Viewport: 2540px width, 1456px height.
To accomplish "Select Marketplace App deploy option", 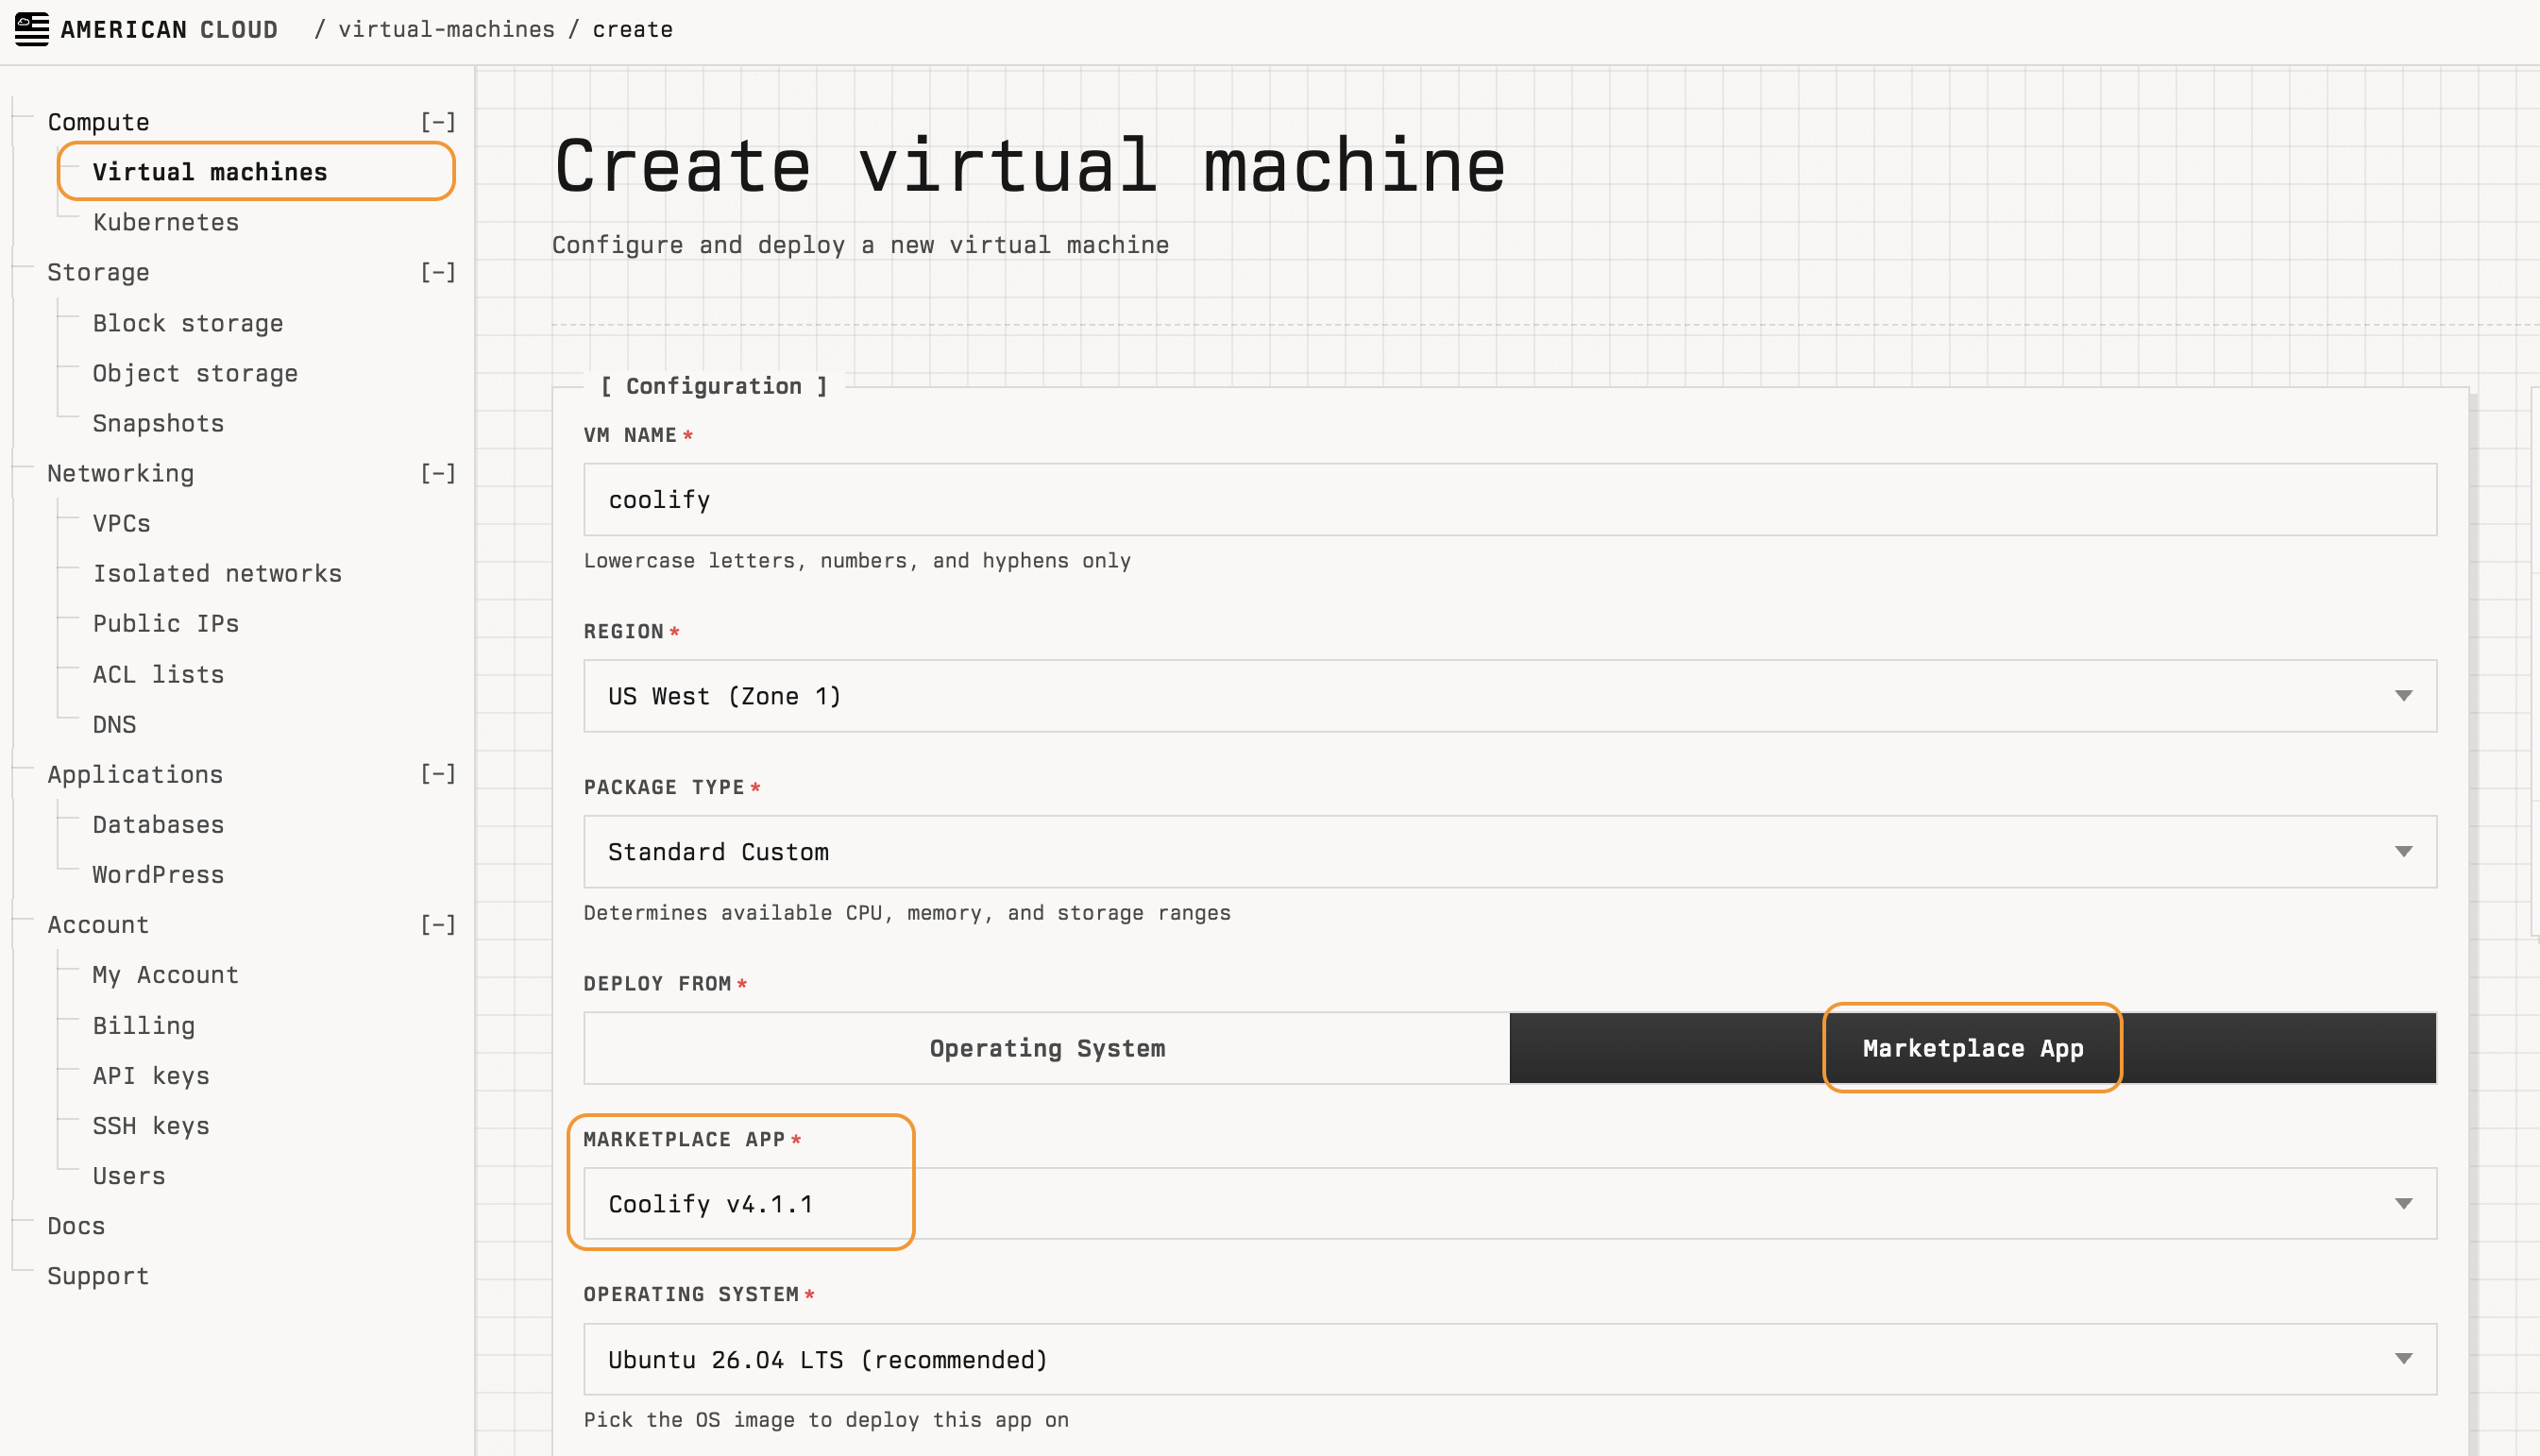I will [x=1973, y=1048].
